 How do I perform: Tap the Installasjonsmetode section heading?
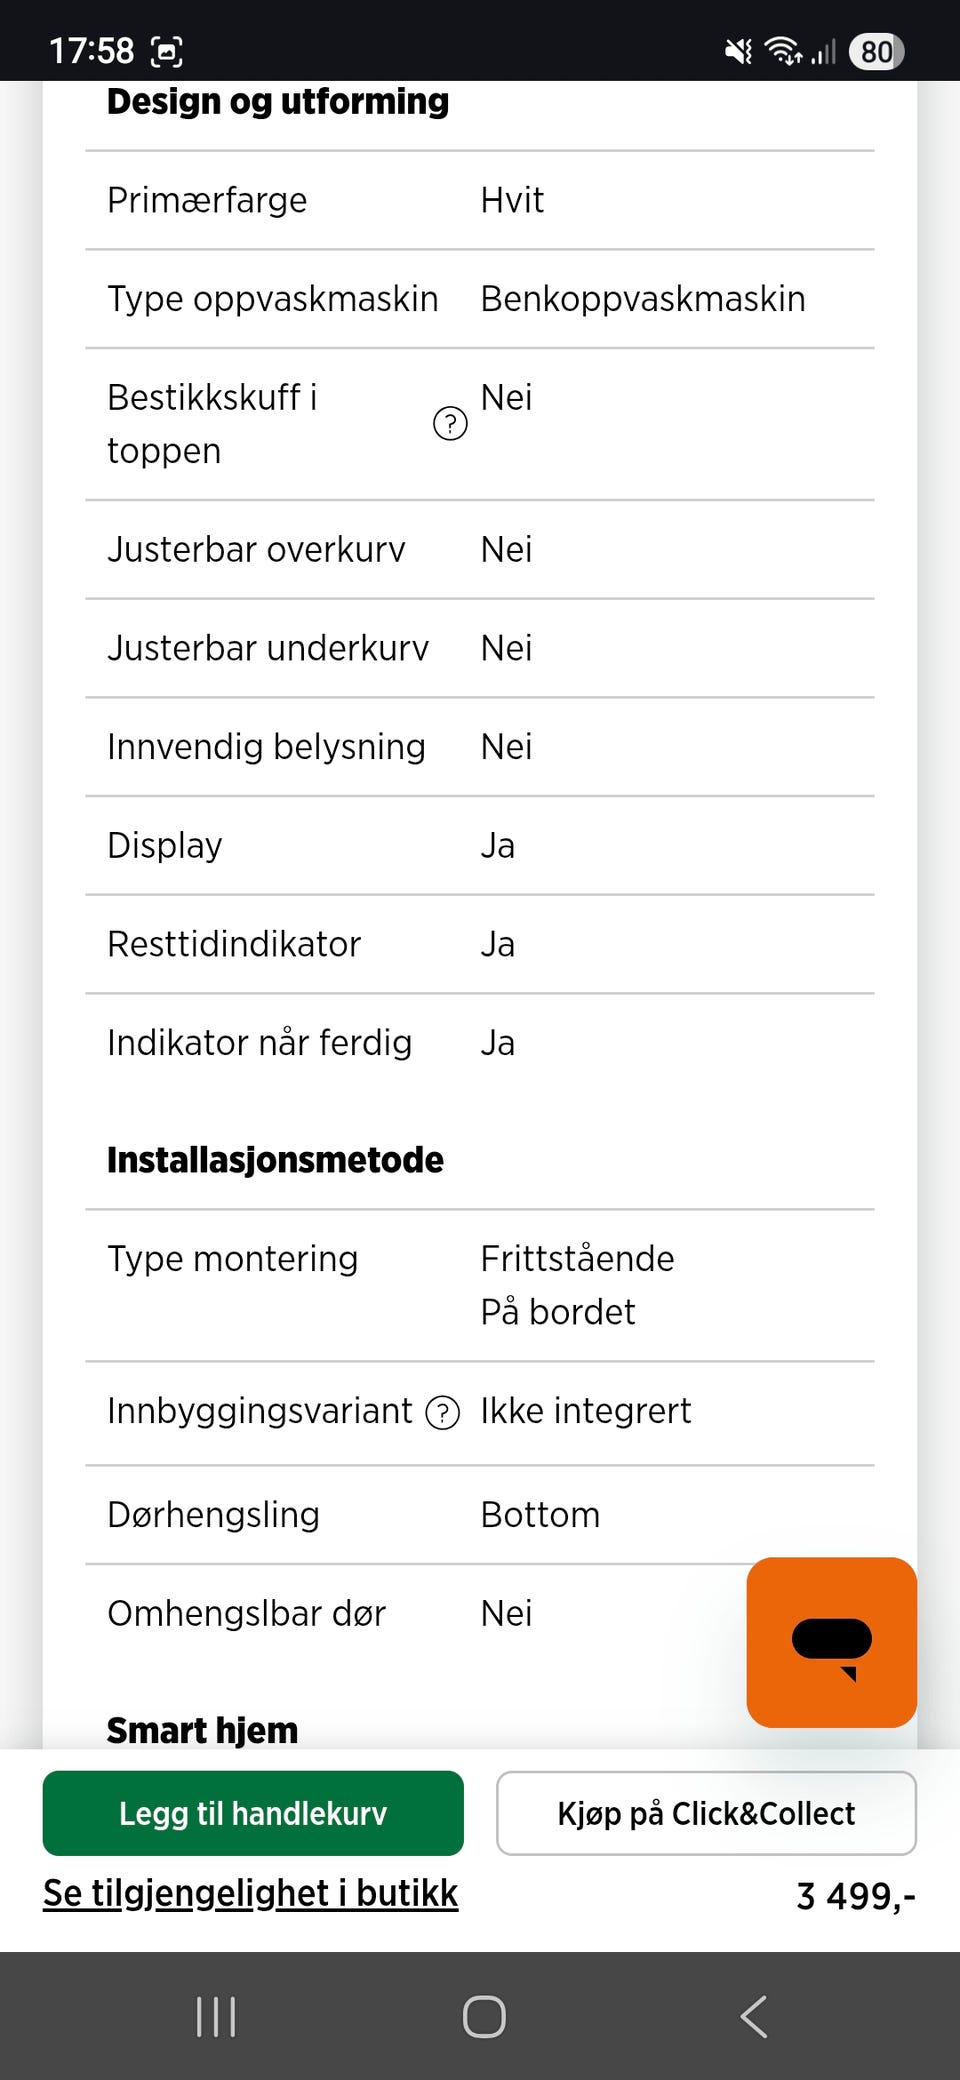pyautogui.click(x=275, y=1160)
